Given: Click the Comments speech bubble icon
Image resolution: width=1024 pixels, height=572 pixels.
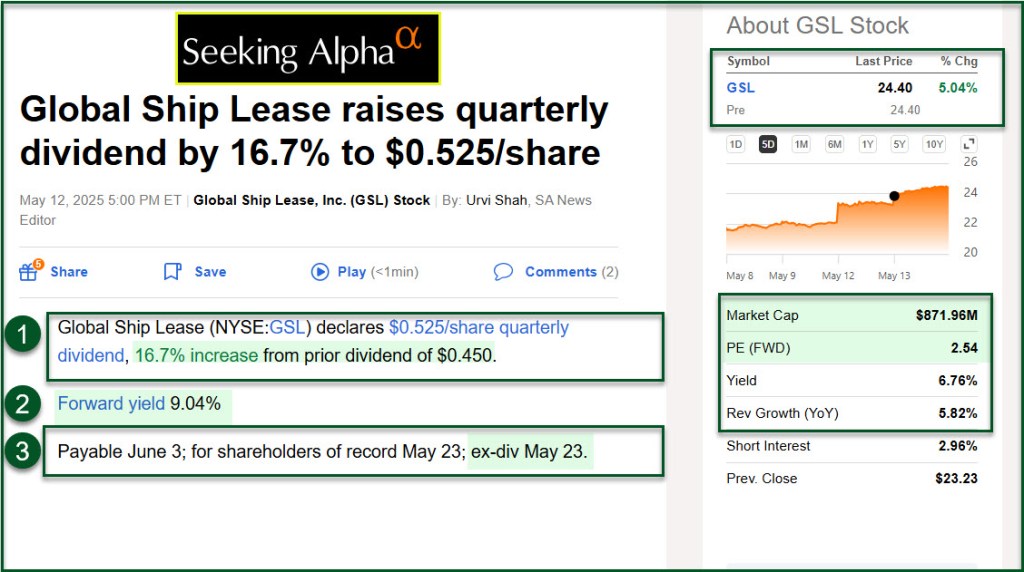Looking at the screenshot, I should click(x=503, y=271).
